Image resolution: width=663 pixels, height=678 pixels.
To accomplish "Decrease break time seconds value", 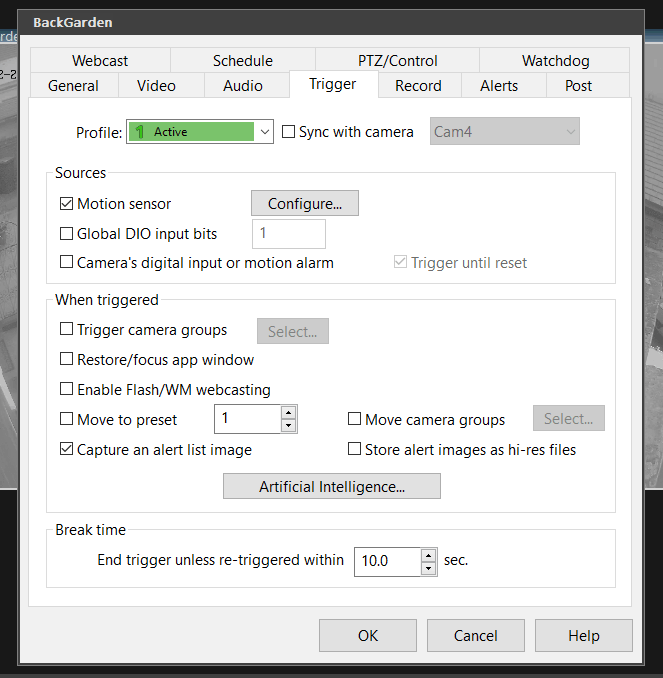I will (x=429, y=568).
